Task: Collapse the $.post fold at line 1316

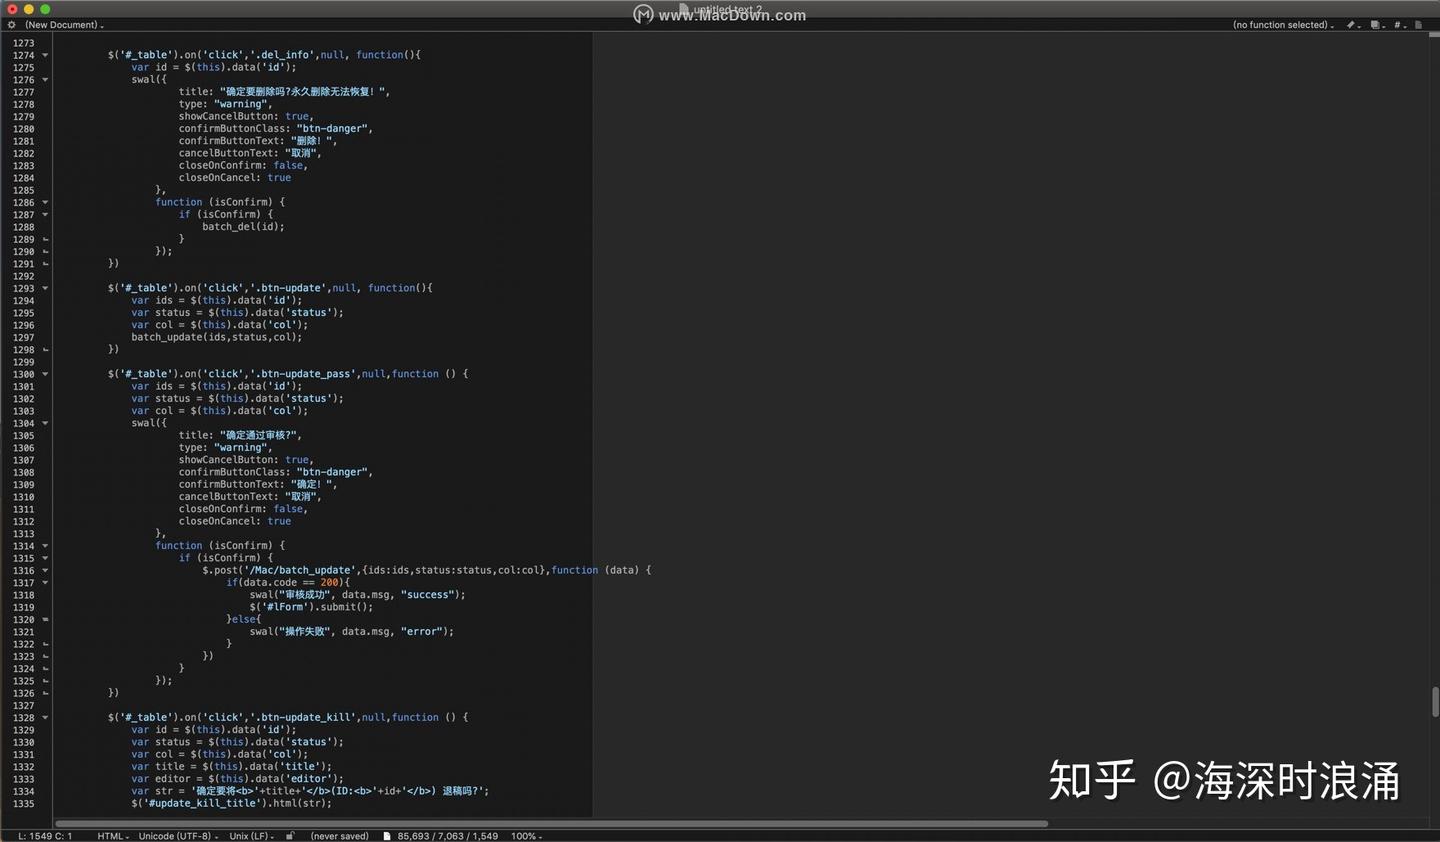Action: 45,571
